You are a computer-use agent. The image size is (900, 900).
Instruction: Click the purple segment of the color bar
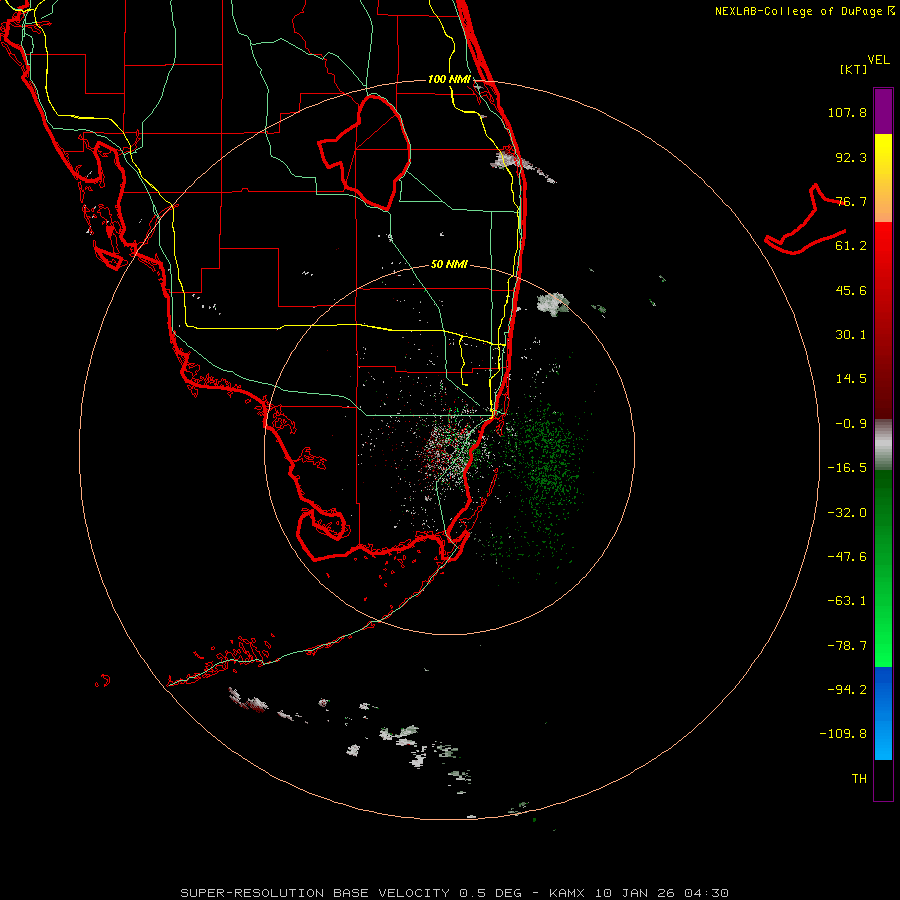click(x=883, y=111)
